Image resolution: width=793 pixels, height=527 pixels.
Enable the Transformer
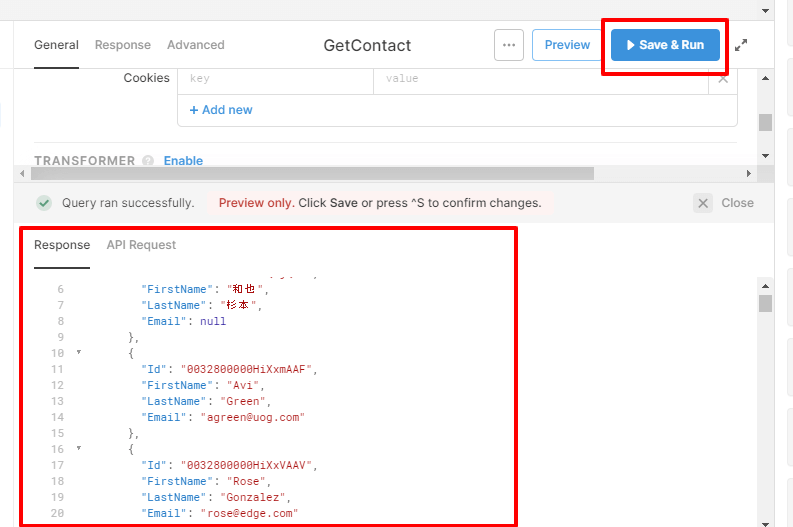point(183,161)
